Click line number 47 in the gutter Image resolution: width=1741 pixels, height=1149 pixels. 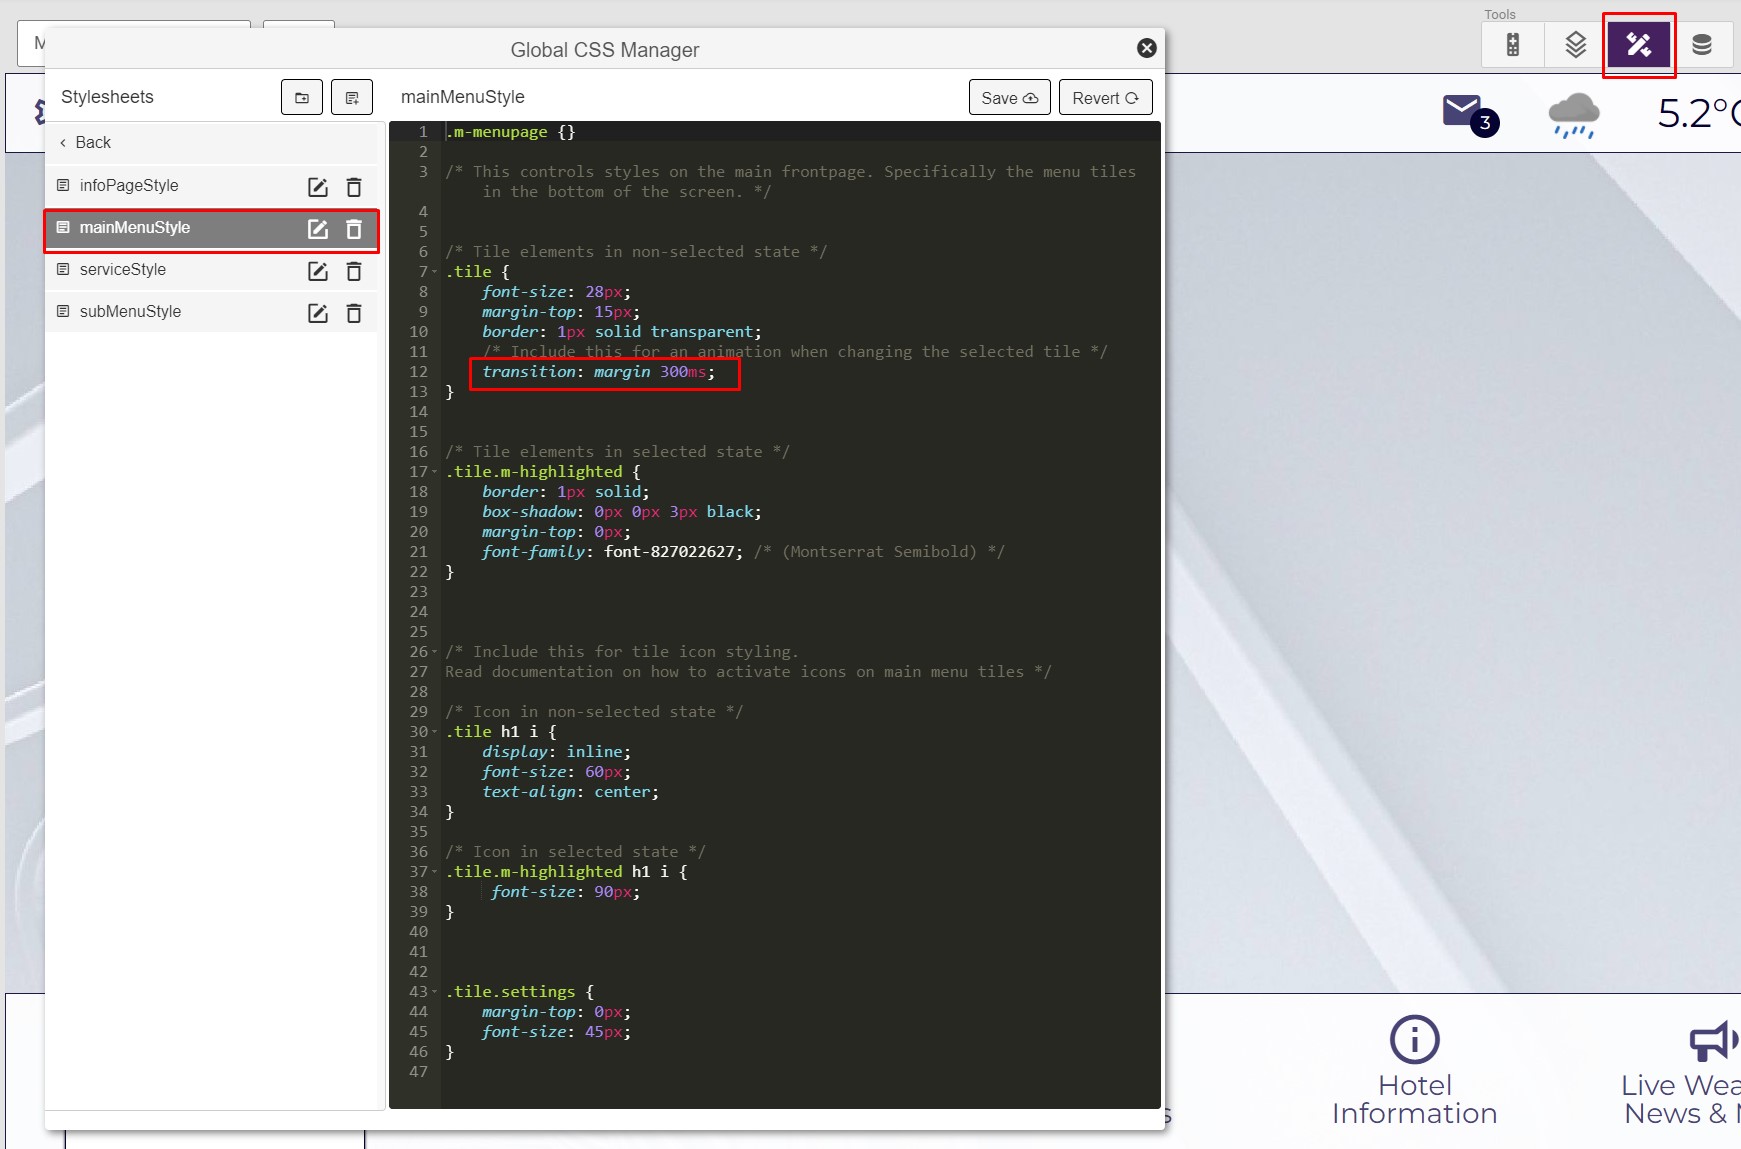(x=418, y=1072)
